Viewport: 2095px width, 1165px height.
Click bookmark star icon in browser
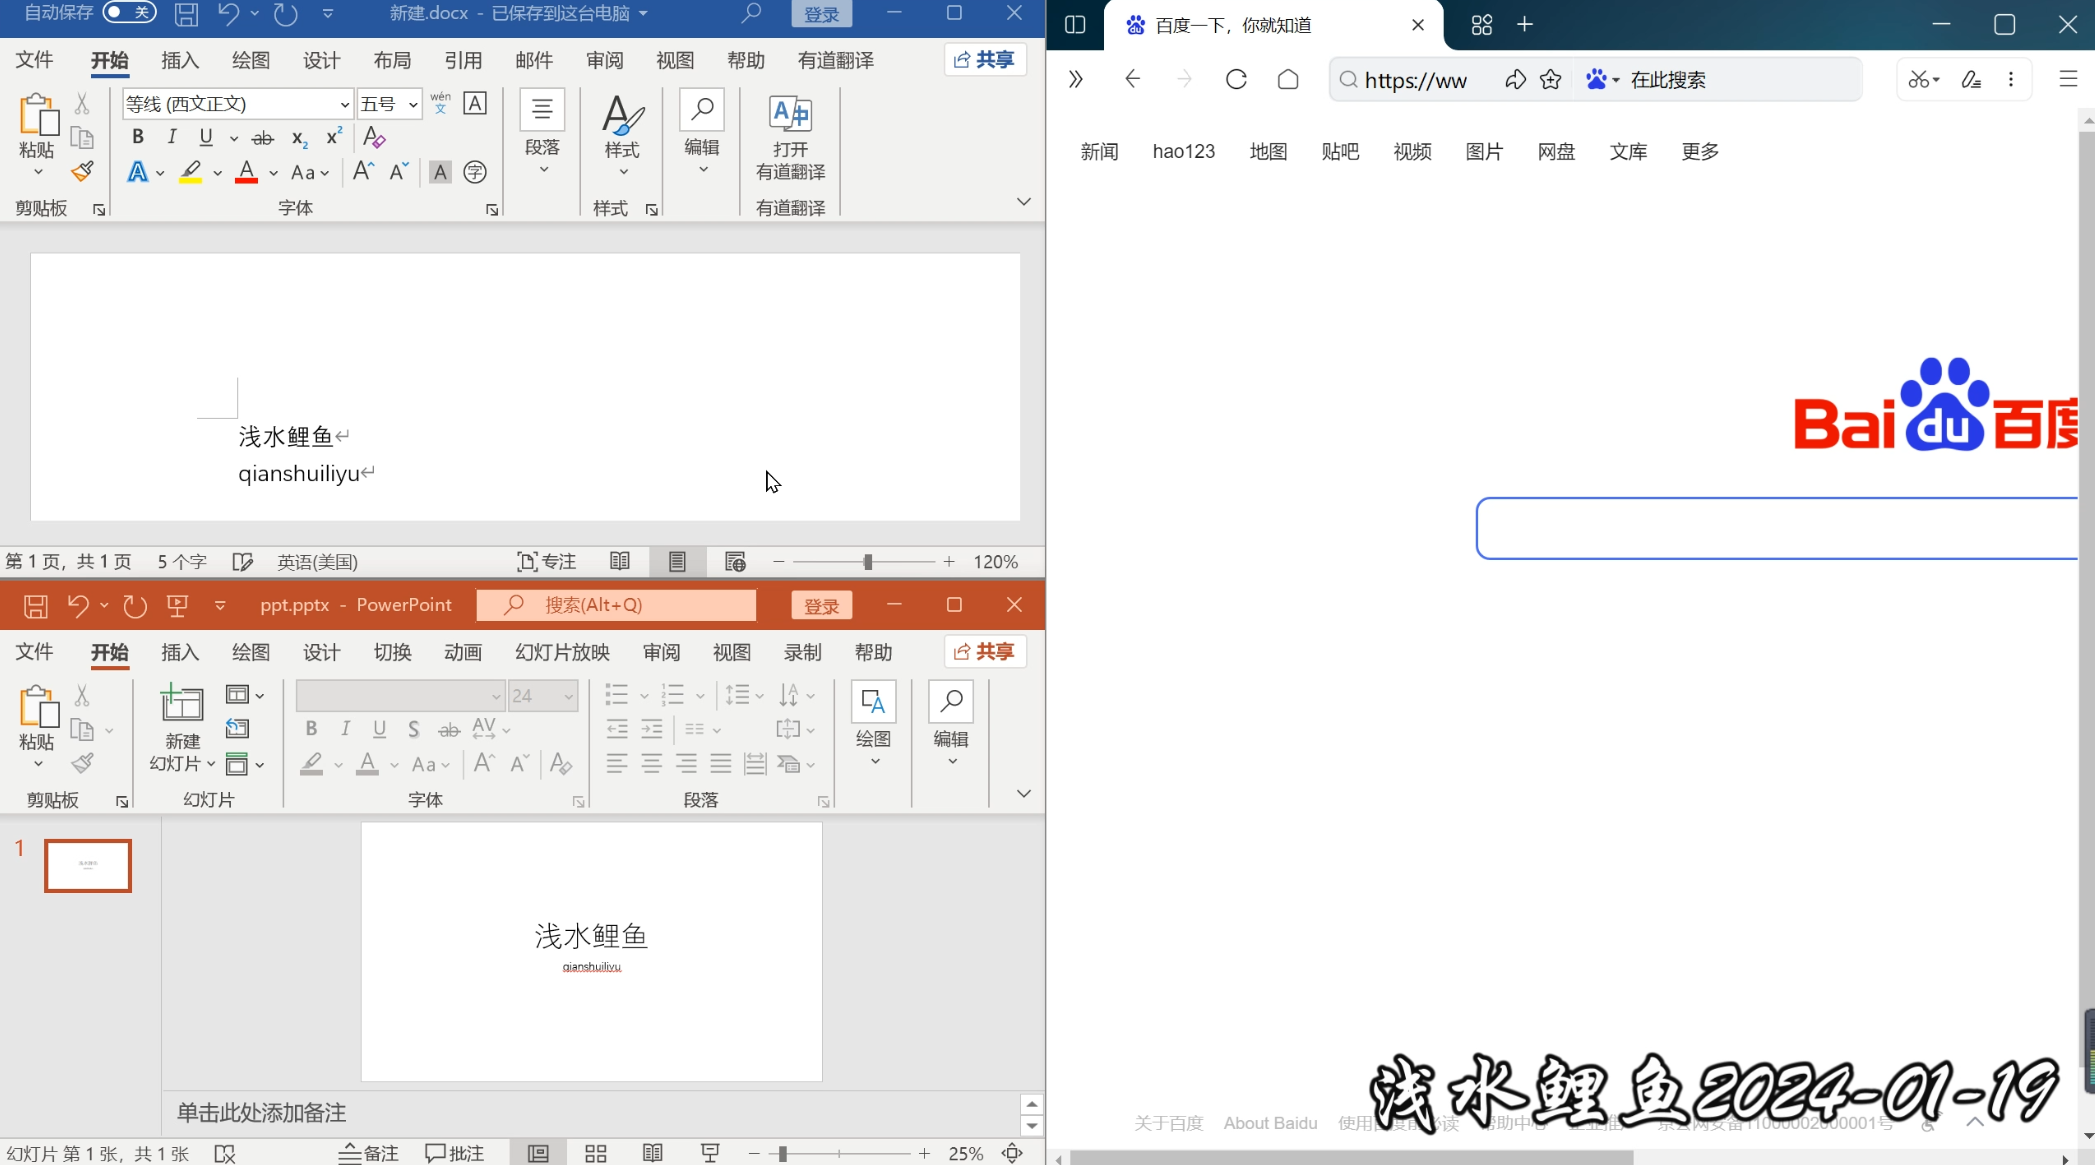[1550, 80]
